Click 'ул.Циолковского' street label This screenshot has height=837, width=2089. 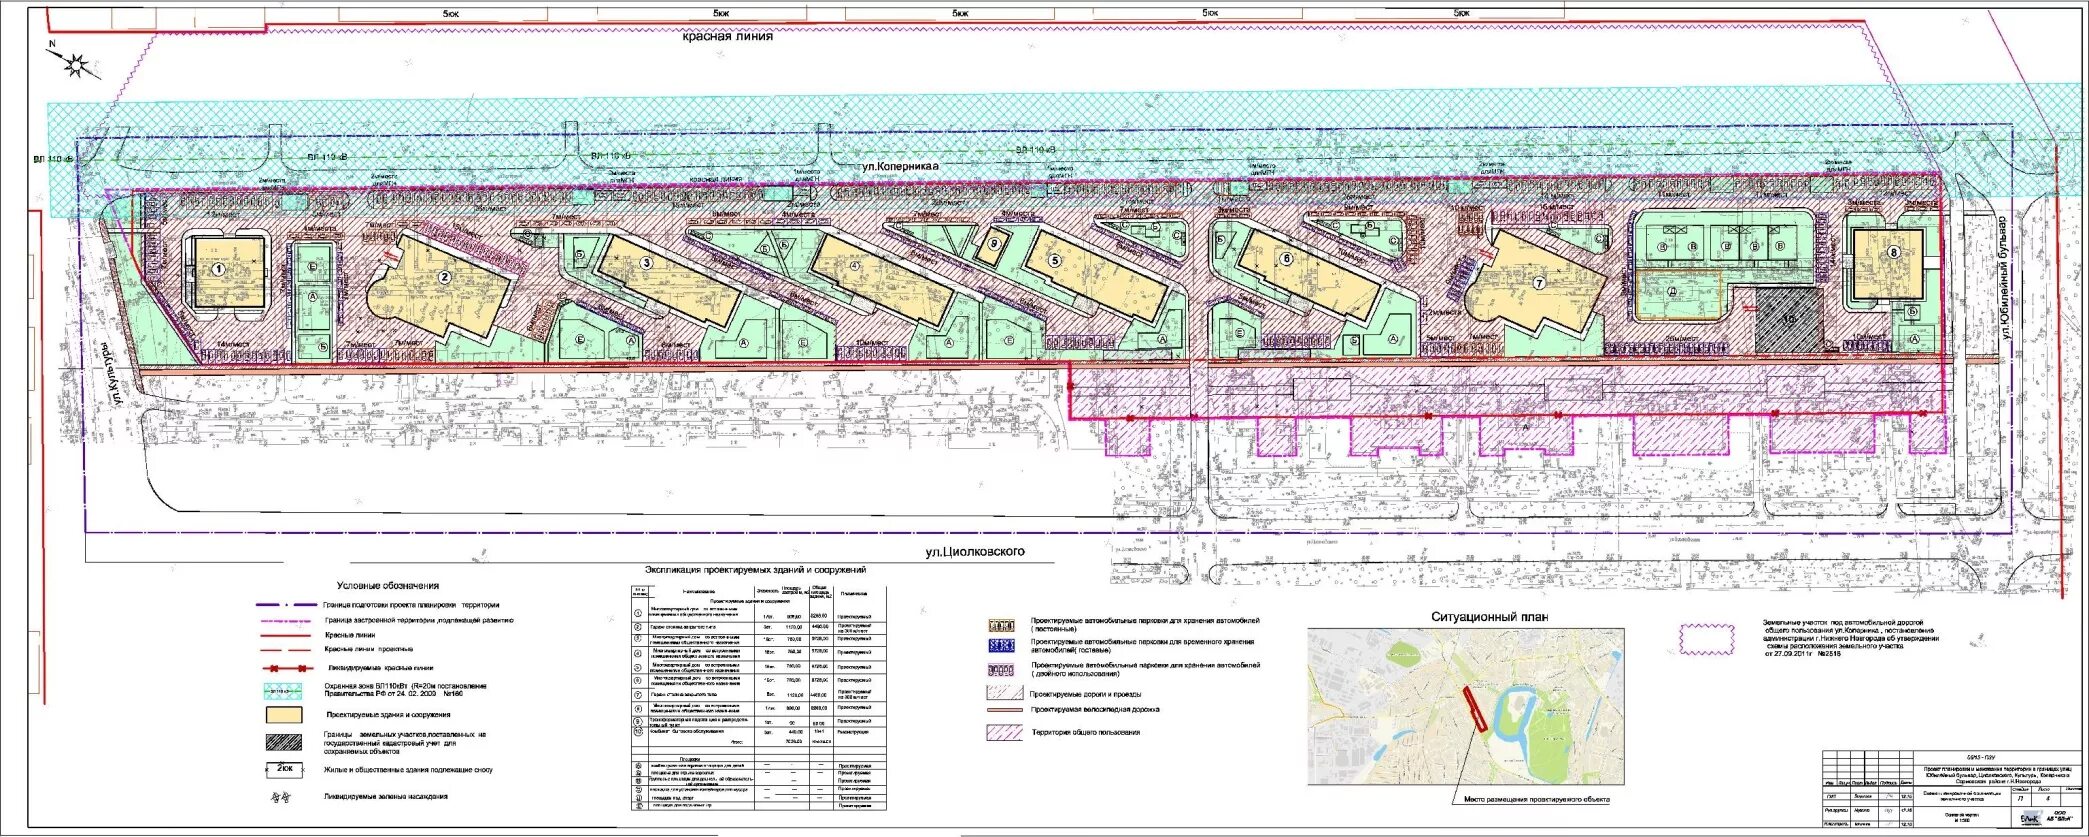pyautogui.click(x=975, y=552)
